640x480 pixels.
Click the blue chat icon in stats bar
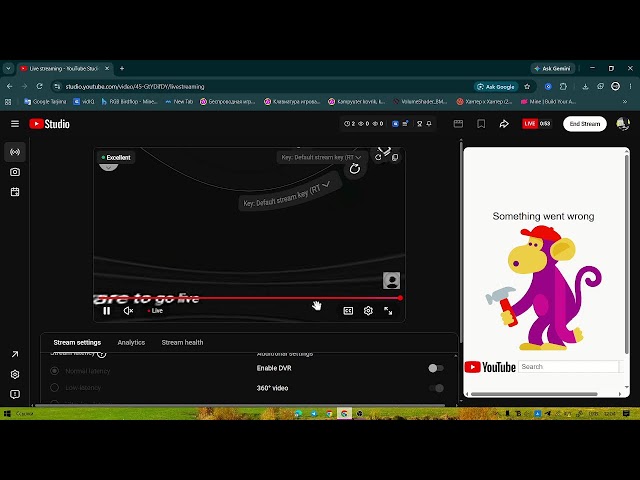(x=395, y=124)
